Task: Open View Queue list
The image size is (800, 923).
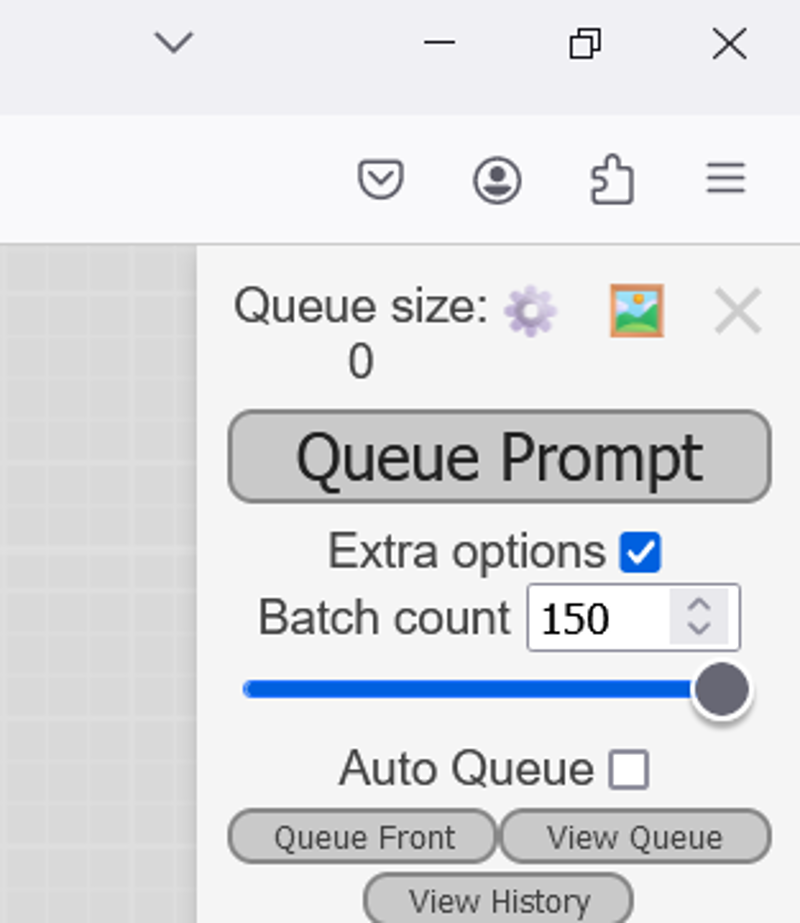Action: [x=634, y=837]
